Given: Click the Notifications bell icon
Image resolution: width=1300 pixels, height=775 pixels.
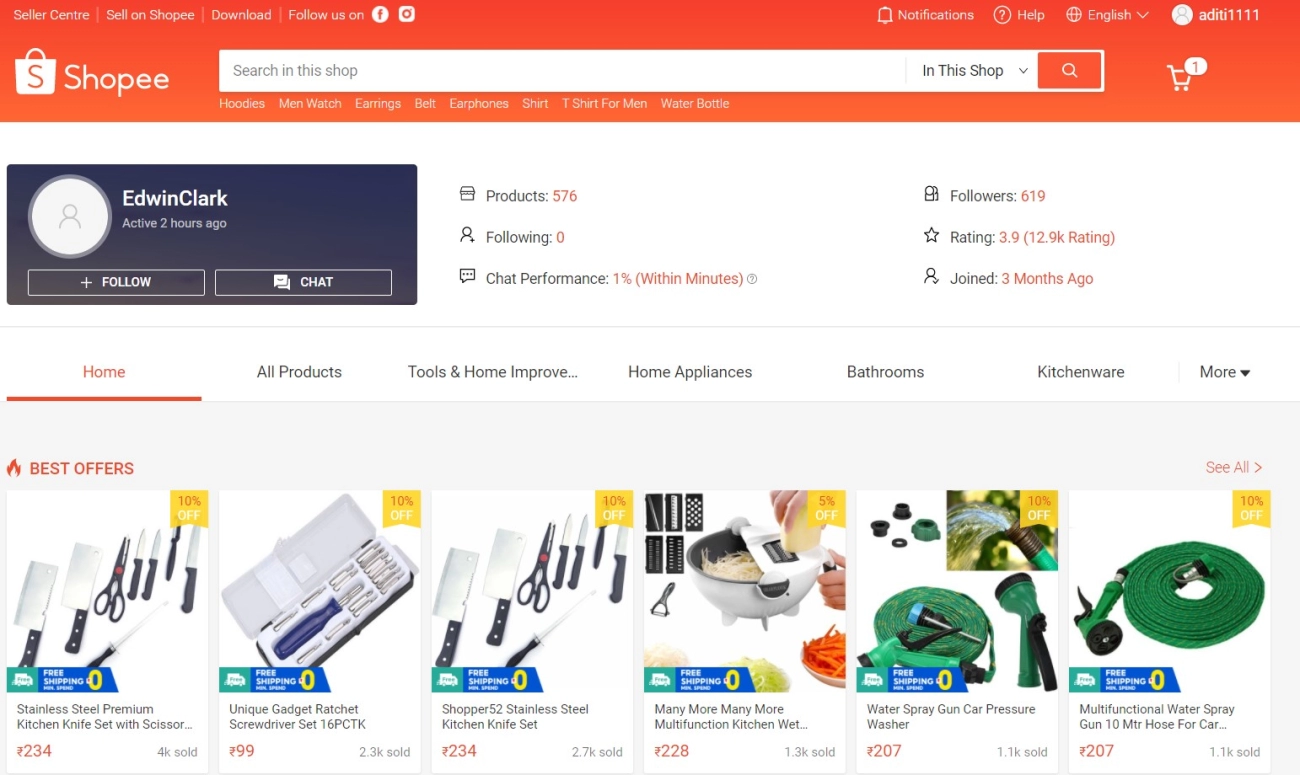Looking at the screenshot, I should coord(884,15).
